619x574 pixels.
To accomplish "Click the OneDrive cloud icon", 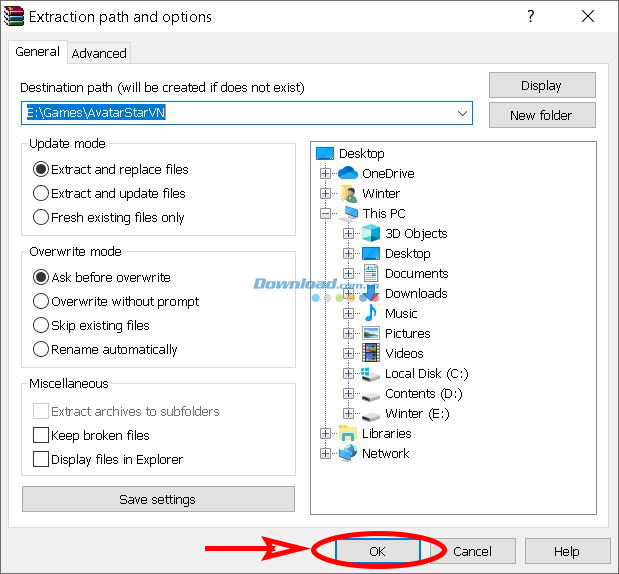I will 348,173.
